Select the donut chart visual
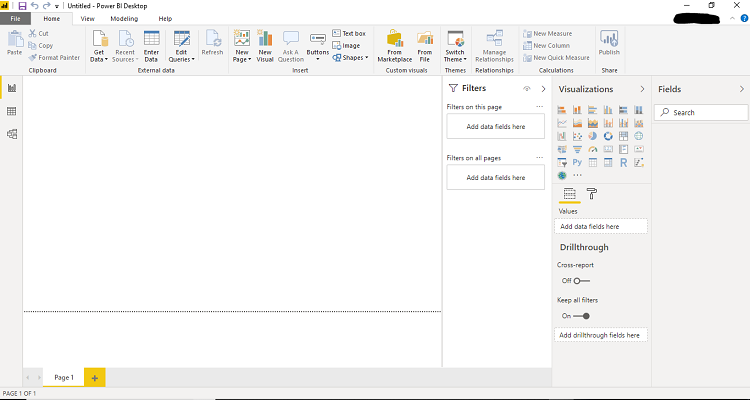The width and height of the screenshot is (750, 400). [x=608, y=136]
